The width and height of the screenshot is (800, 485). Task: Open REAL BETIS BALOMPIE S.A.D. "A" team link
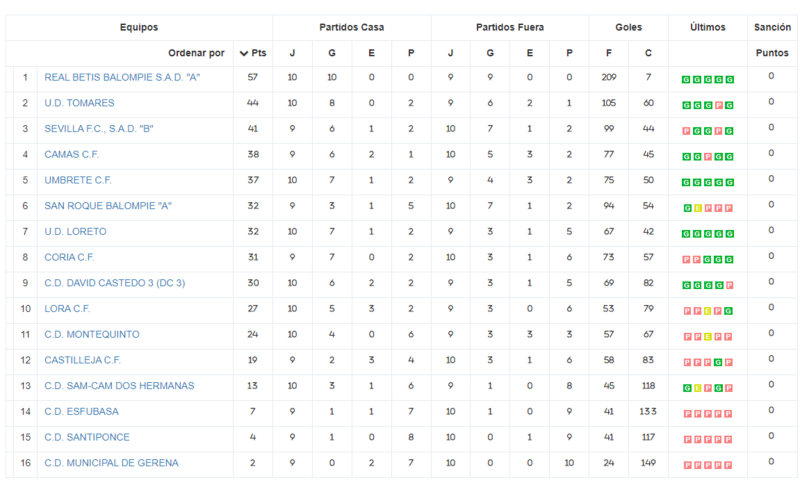click(x=122, y=78)
